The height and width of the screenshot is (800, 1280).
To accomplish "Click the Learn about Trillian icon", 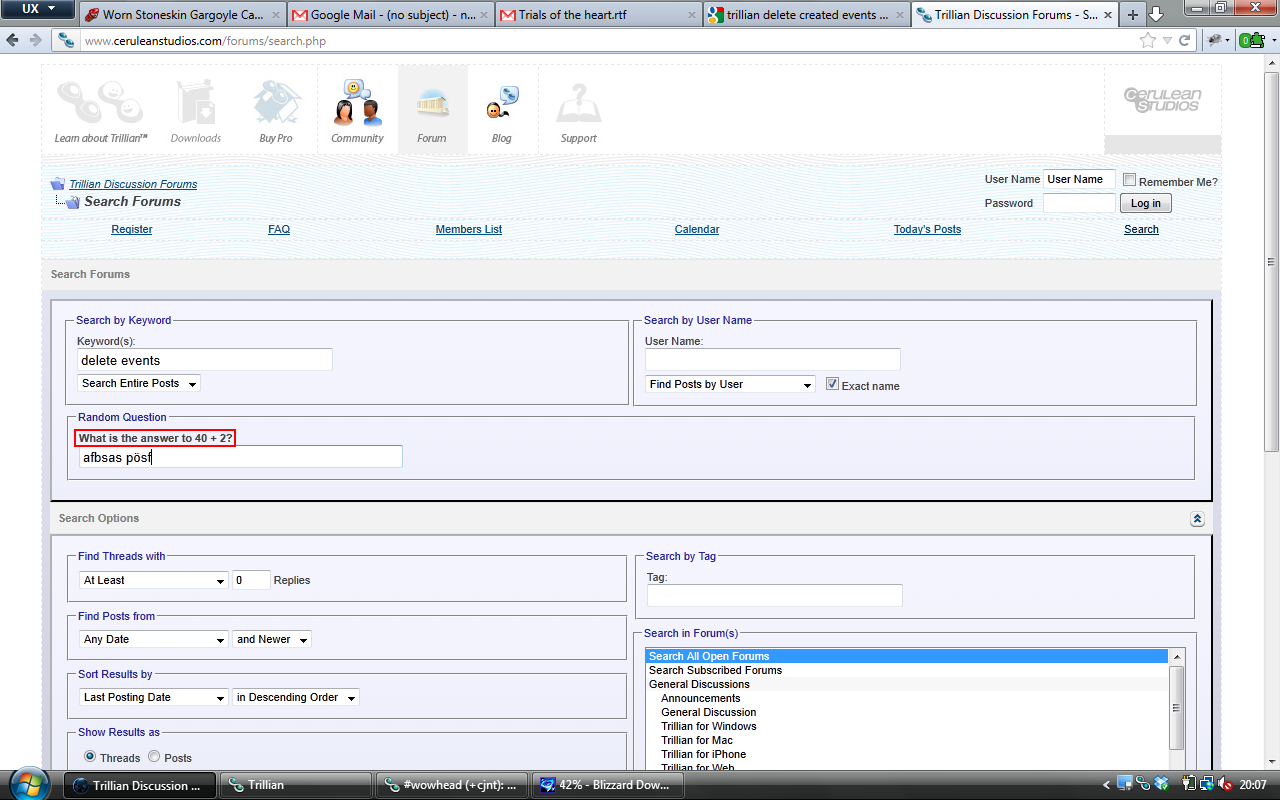I will pyautogui.click(x=100, y=104).
